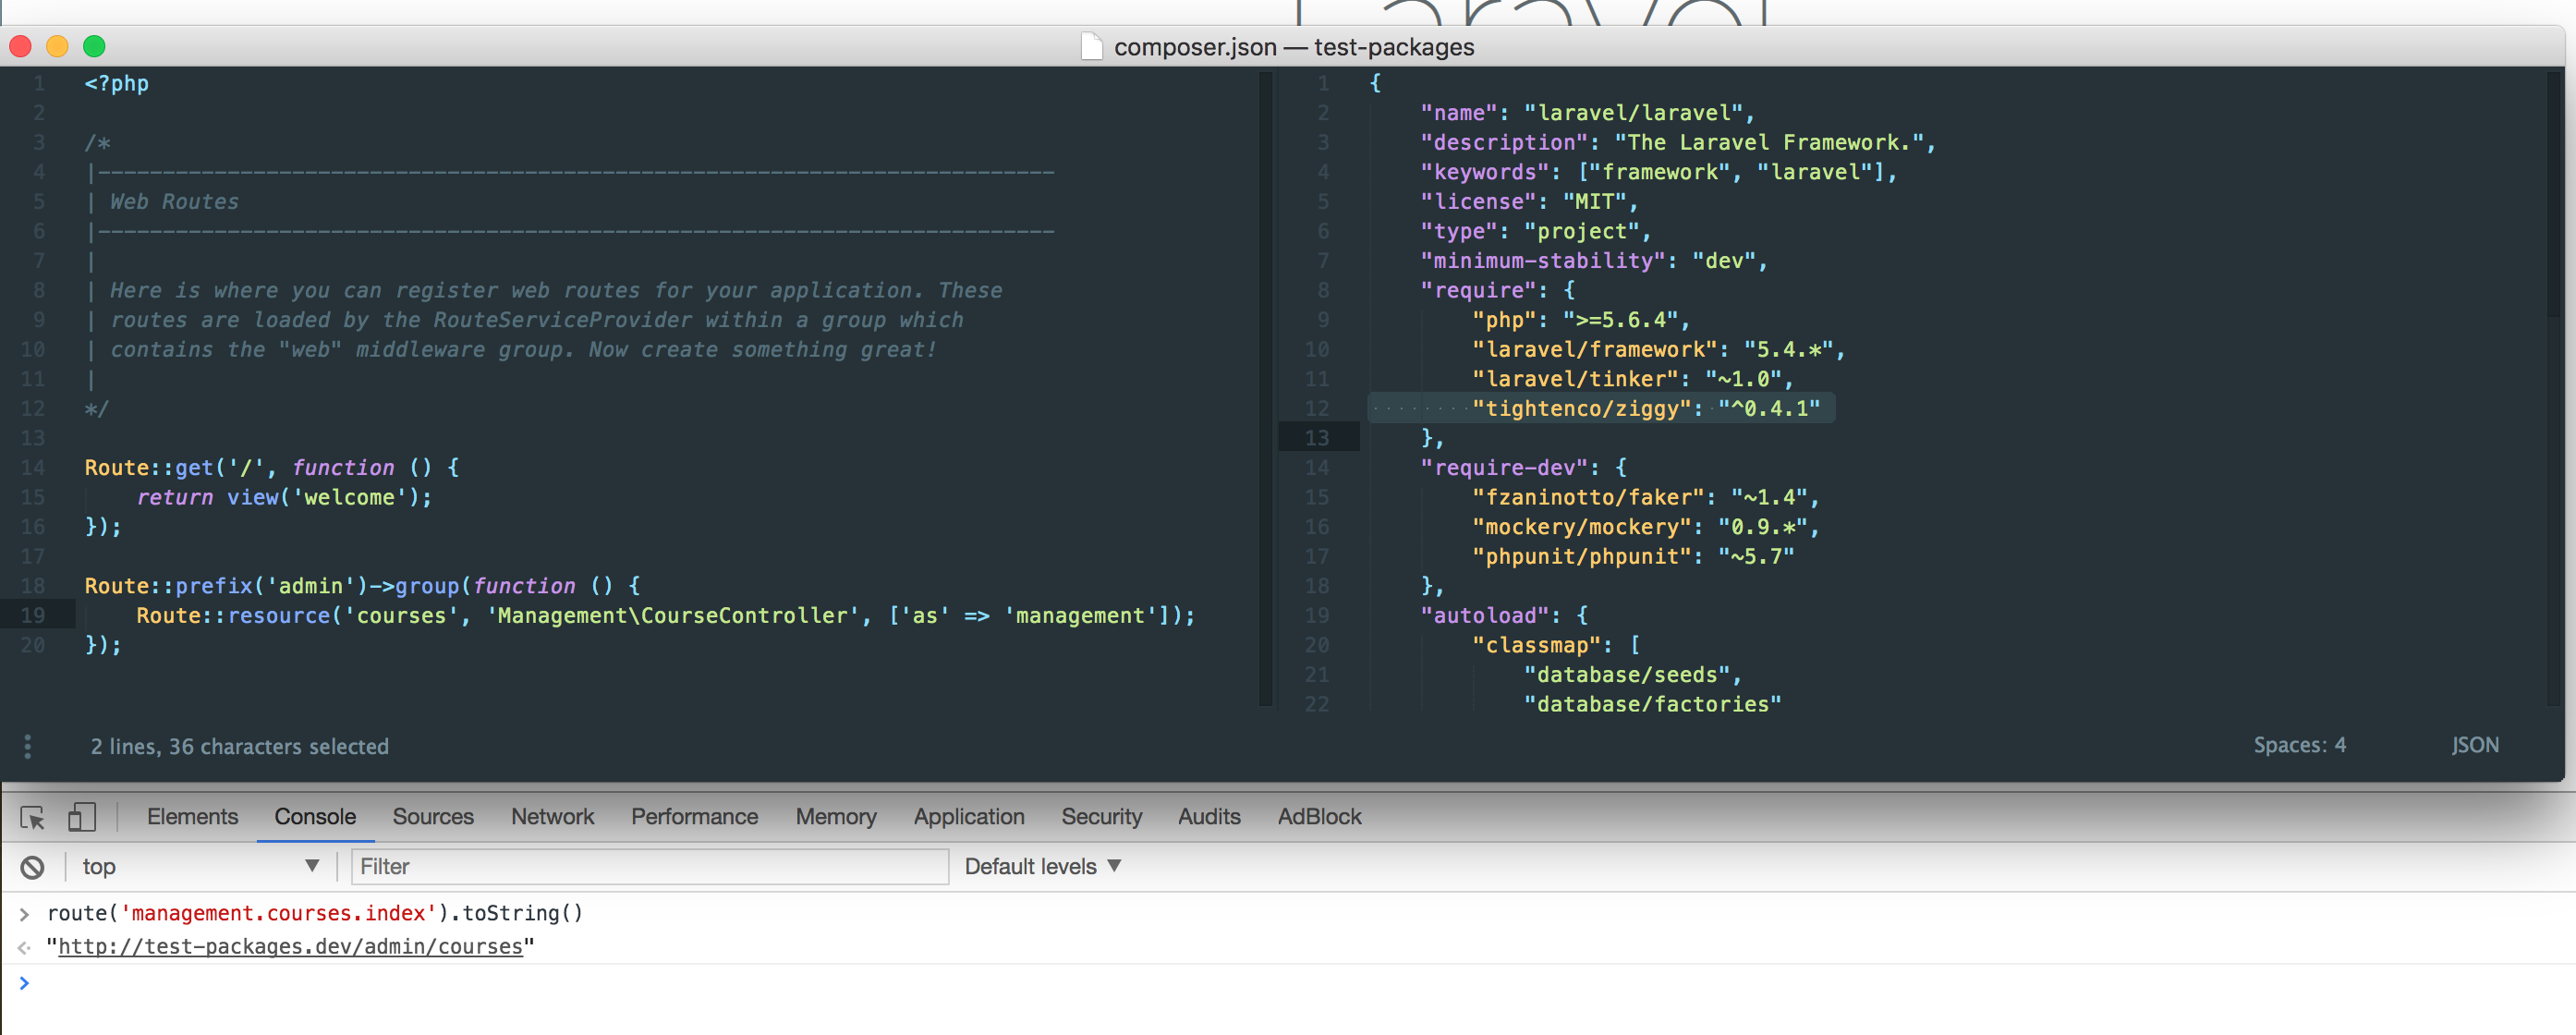Clear the console with the ban icon
This screenshot has height=1035, width=2576.
tap(33, 866)
